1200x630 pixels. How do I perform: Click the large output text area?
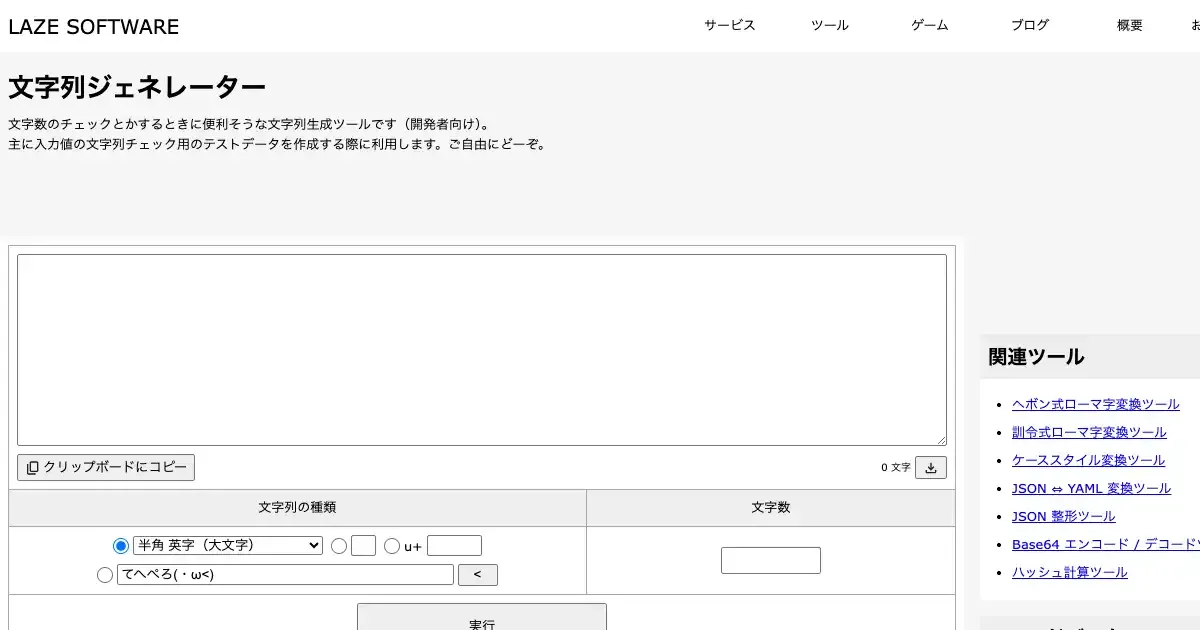(481, 349)
